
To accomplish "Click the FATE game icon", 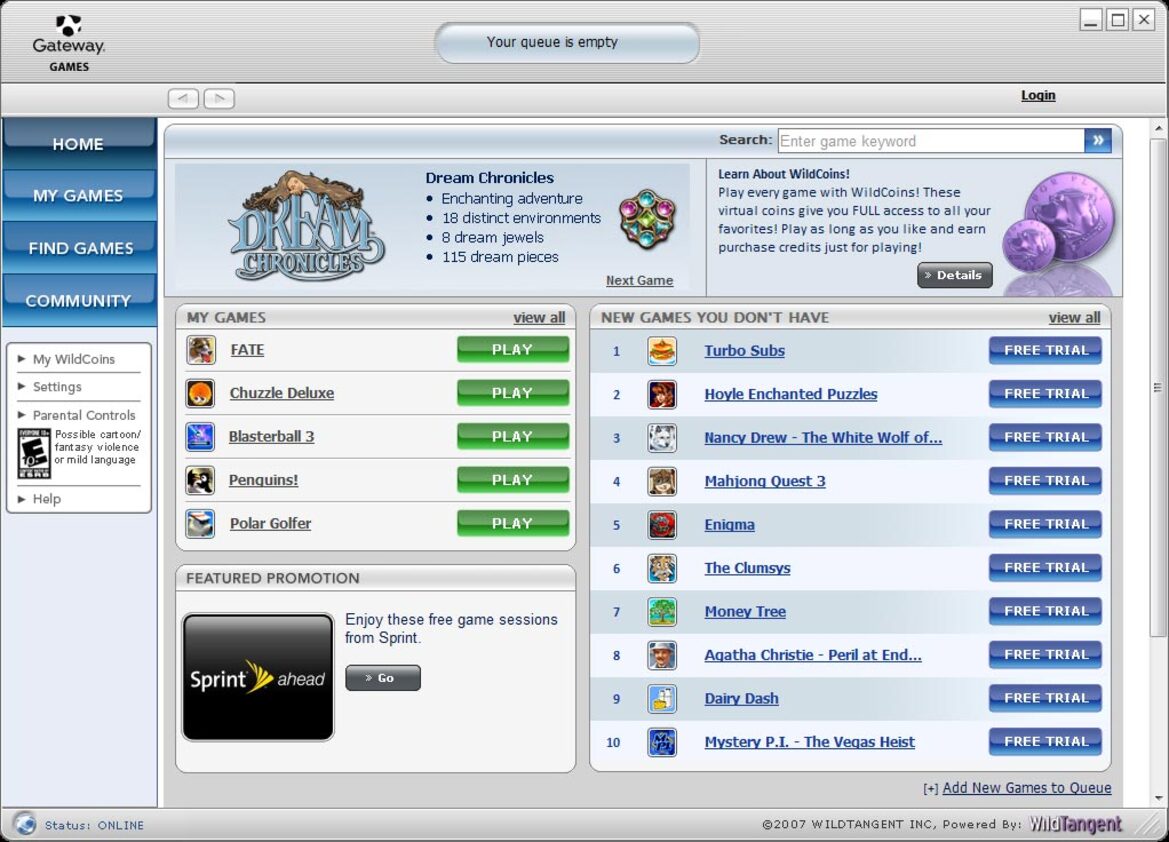I will tap(201, 350).
